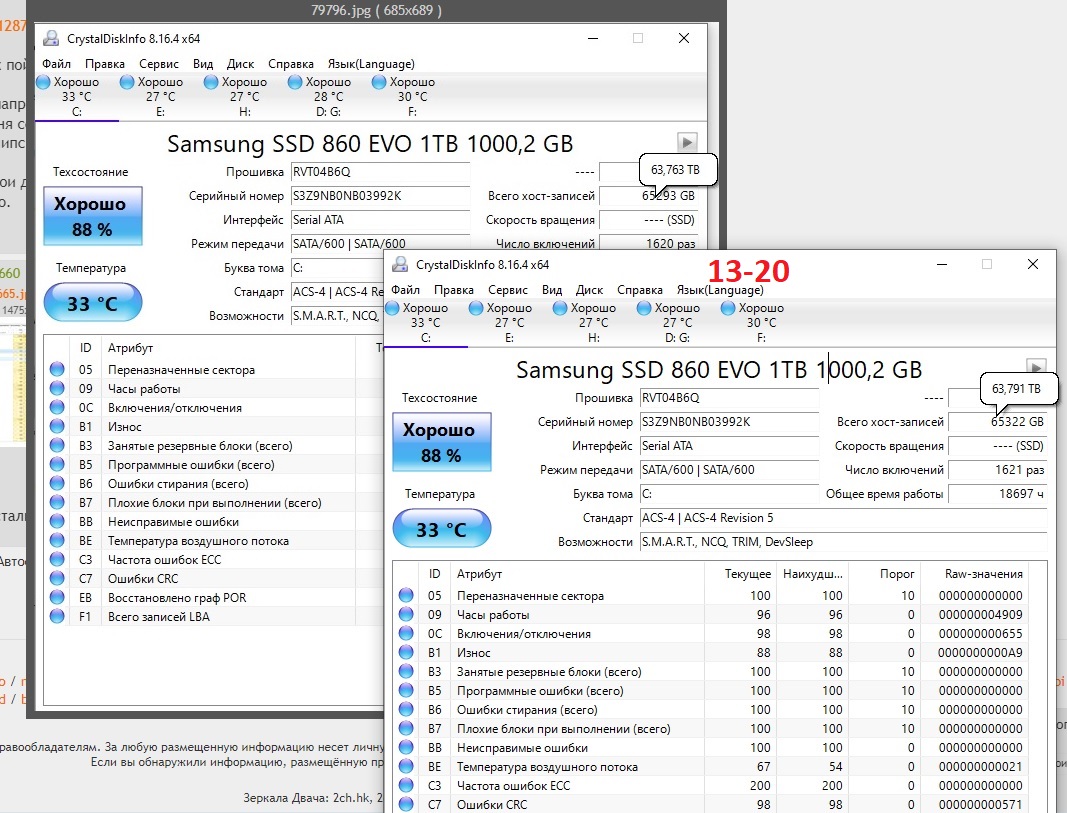
Task: Select drive C: status orb in front window
Action: click(392, 308)
